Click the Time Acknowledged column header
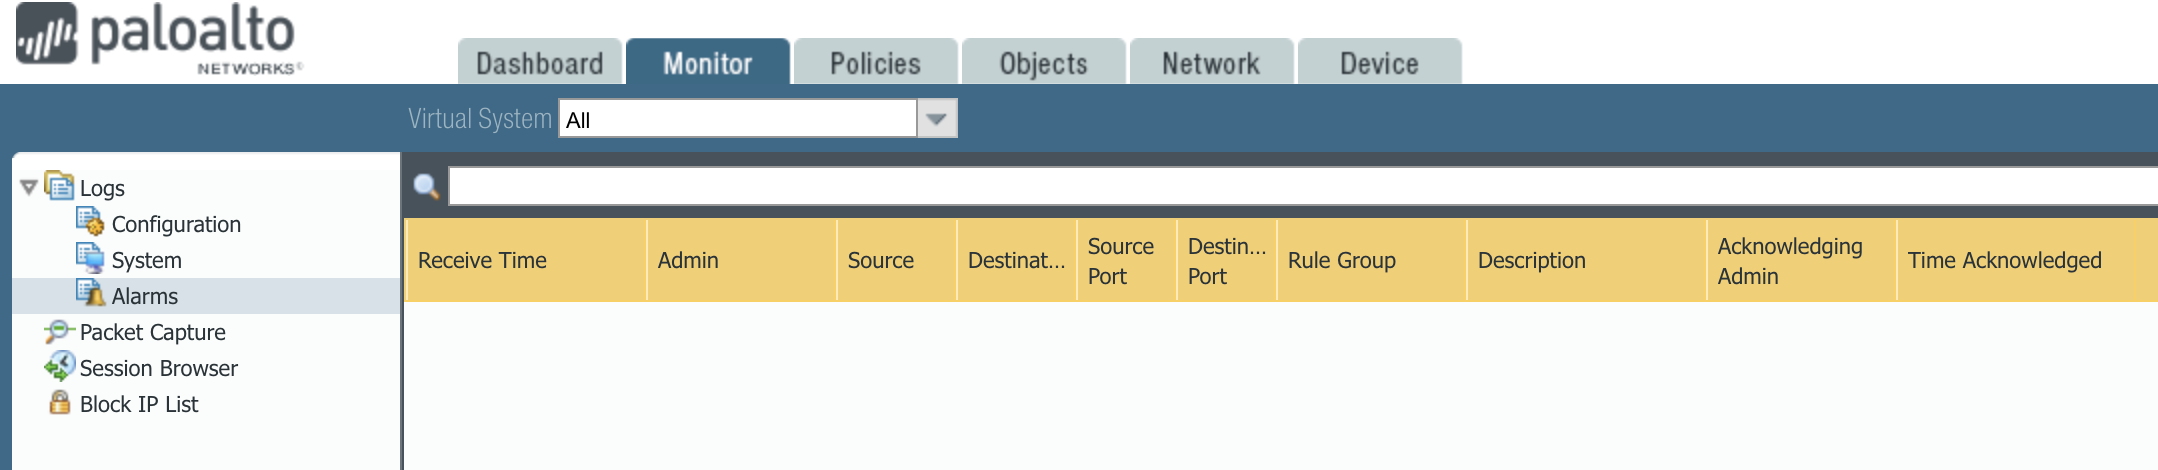 (x=2004, y=261)
